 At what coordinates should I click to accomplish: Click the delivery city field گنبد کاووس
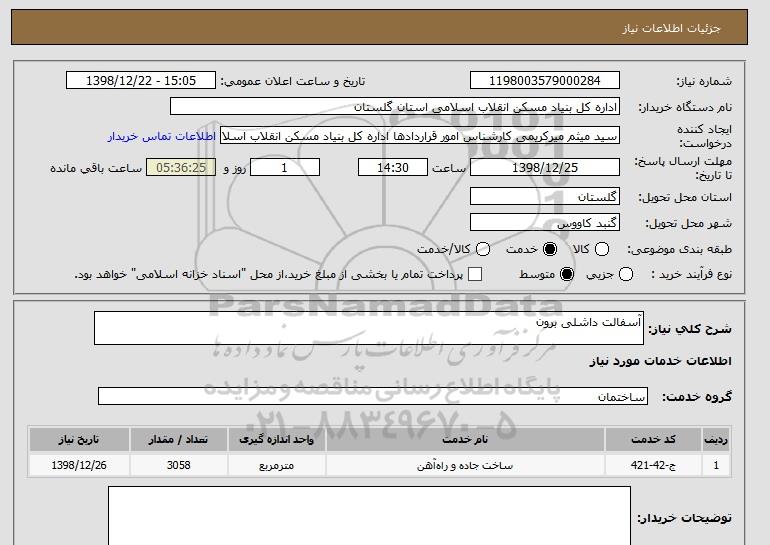(x=545, y=223)
